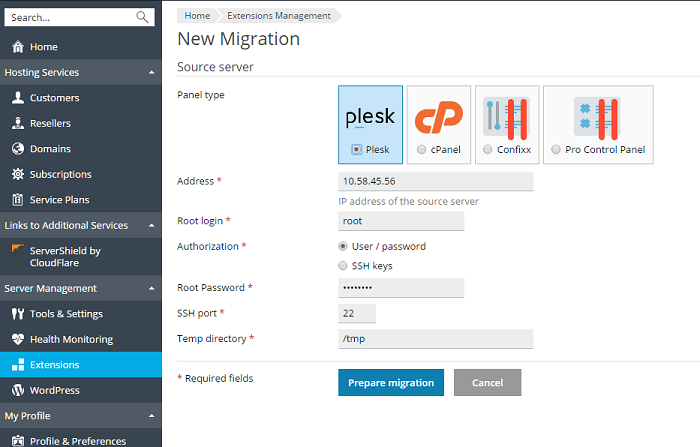The image size is (700, 447).
Task: Collapse Links to Additional Services section
Action: [151, 225]
